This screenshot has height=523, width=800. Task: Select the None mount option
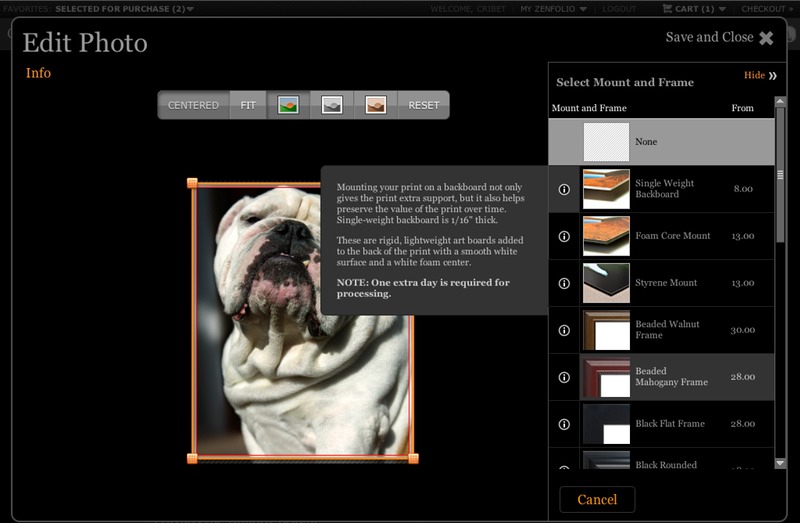660,142
